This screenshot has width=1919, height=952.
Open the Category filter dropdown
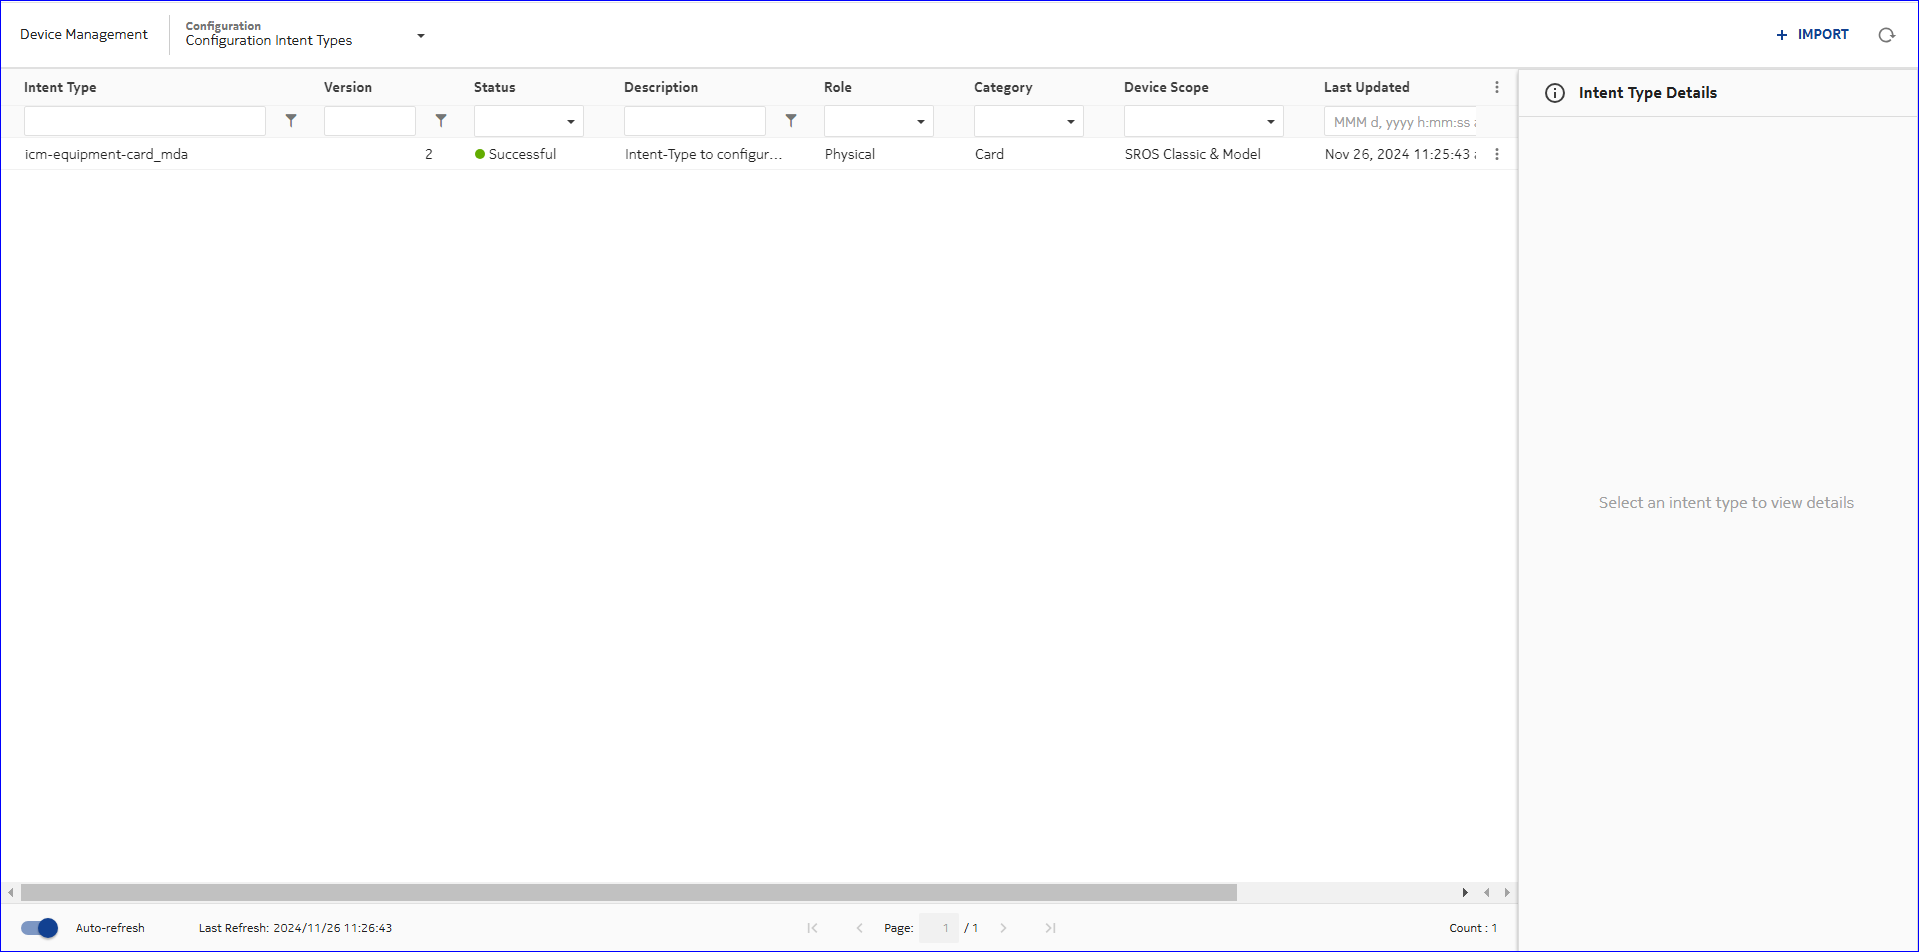pyautogui.click(x=1029, y=122)
